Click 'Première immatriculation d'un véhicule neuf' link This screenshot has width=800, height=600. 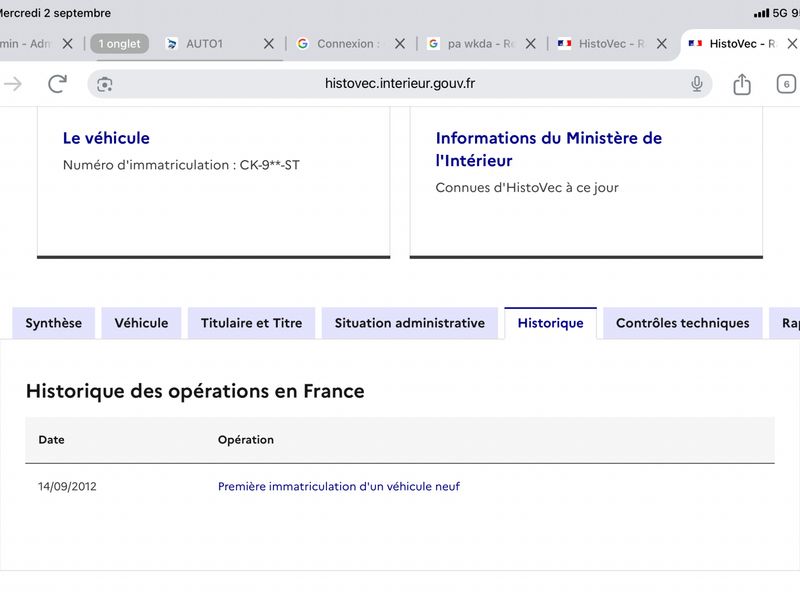339,486
